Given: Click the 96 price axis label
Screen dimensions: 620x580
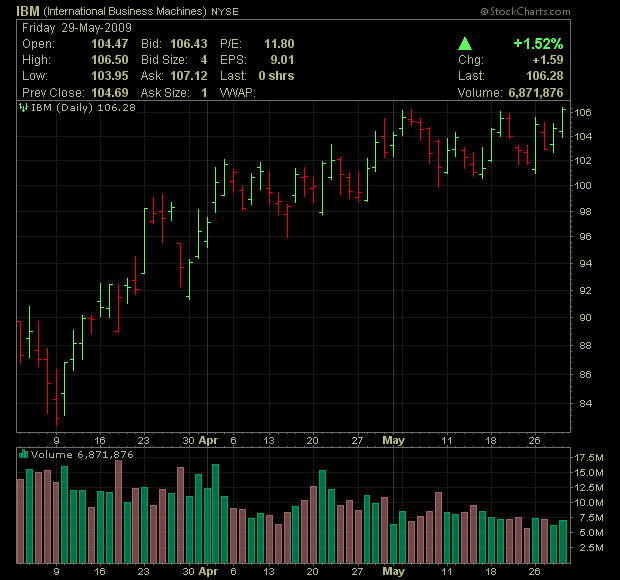Looking at the screenshot, I should pyautogui.click(x=585, y=236).
